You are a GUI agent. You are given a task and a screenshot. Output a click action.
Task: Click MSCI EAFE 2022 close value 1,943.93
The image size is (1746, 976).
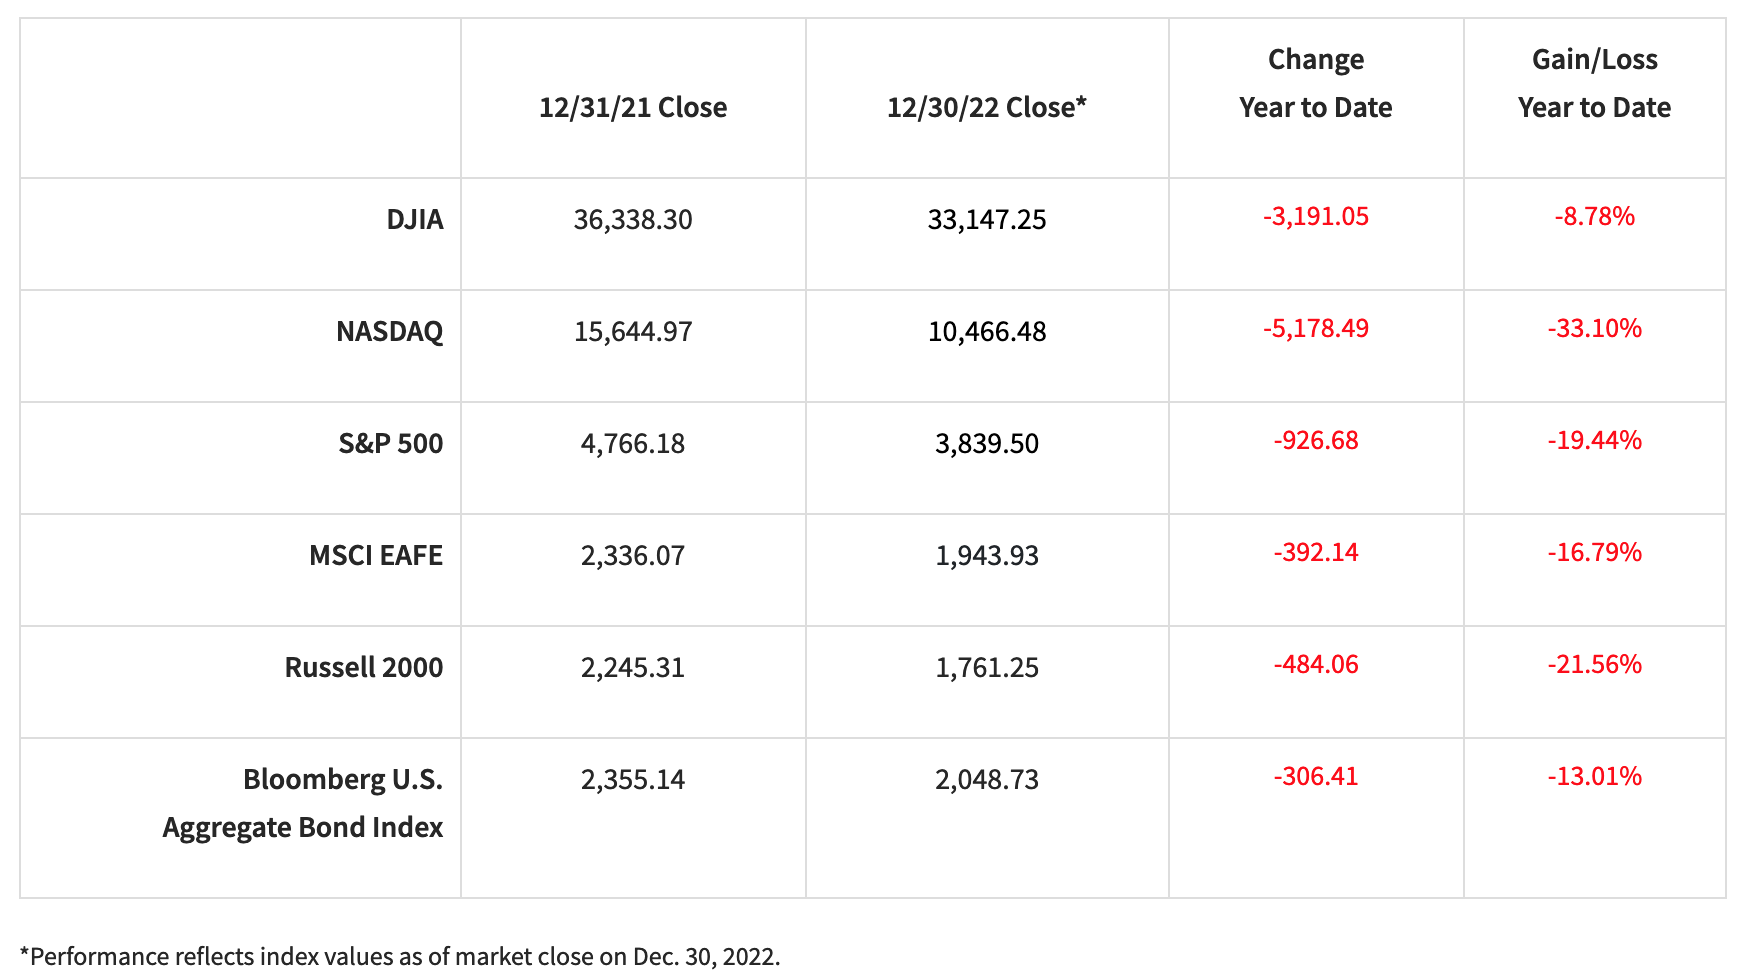click(986, 555)
